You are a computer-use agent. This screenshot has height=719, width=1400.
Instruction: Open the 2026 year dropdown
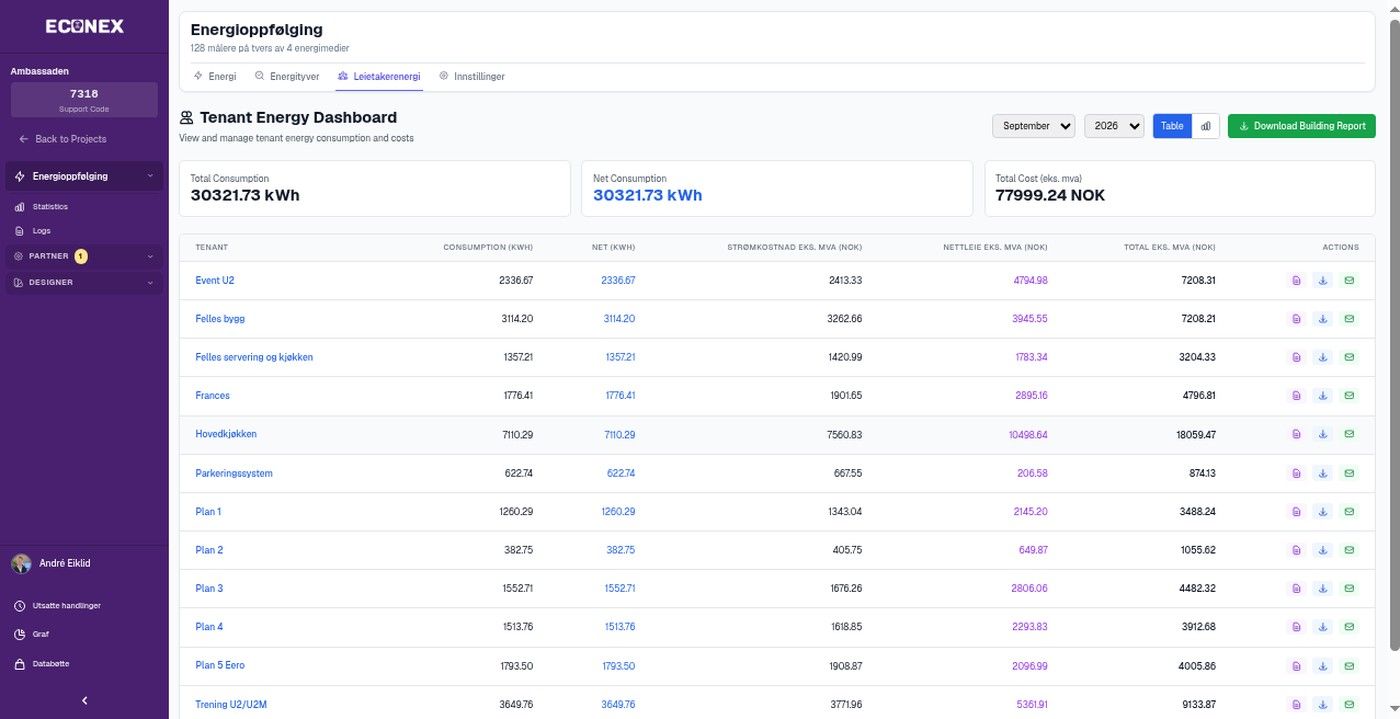[x=1114, y=126]
